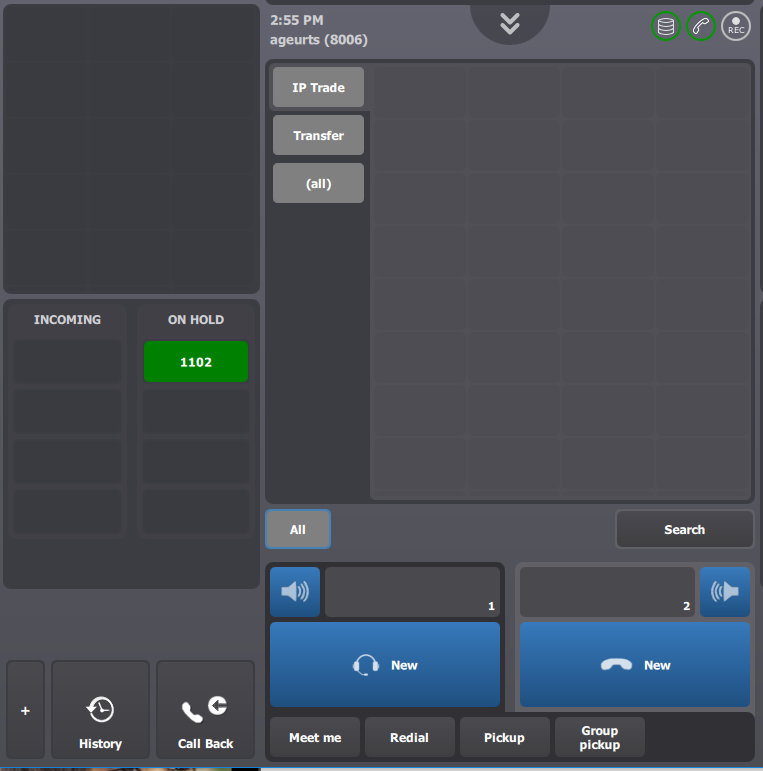Click line 2 display field
763x771 pixels.
607,592
